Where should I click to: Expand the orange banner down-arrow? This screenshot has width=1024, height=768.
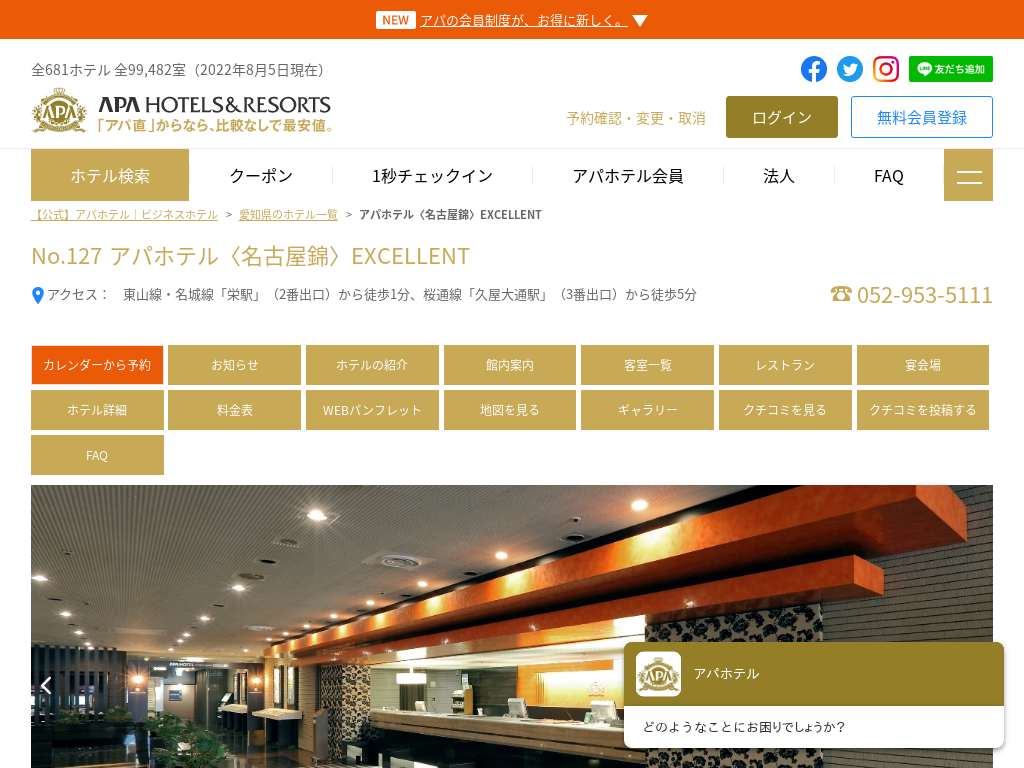(x=640, y=21)
